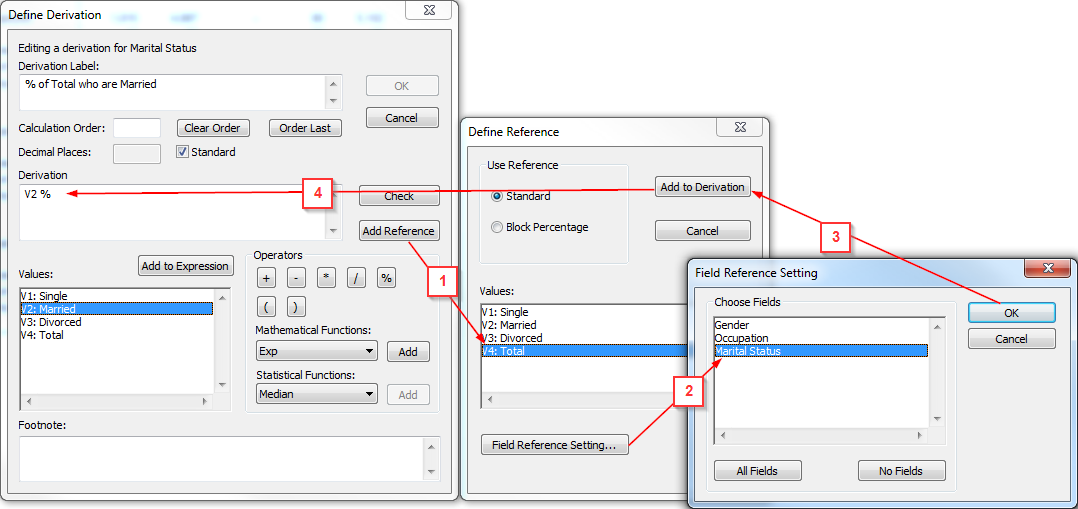Screen dimensions: 1078x509
Task: Open the Mathematical Functions dropdown
Action: point(316,352)
